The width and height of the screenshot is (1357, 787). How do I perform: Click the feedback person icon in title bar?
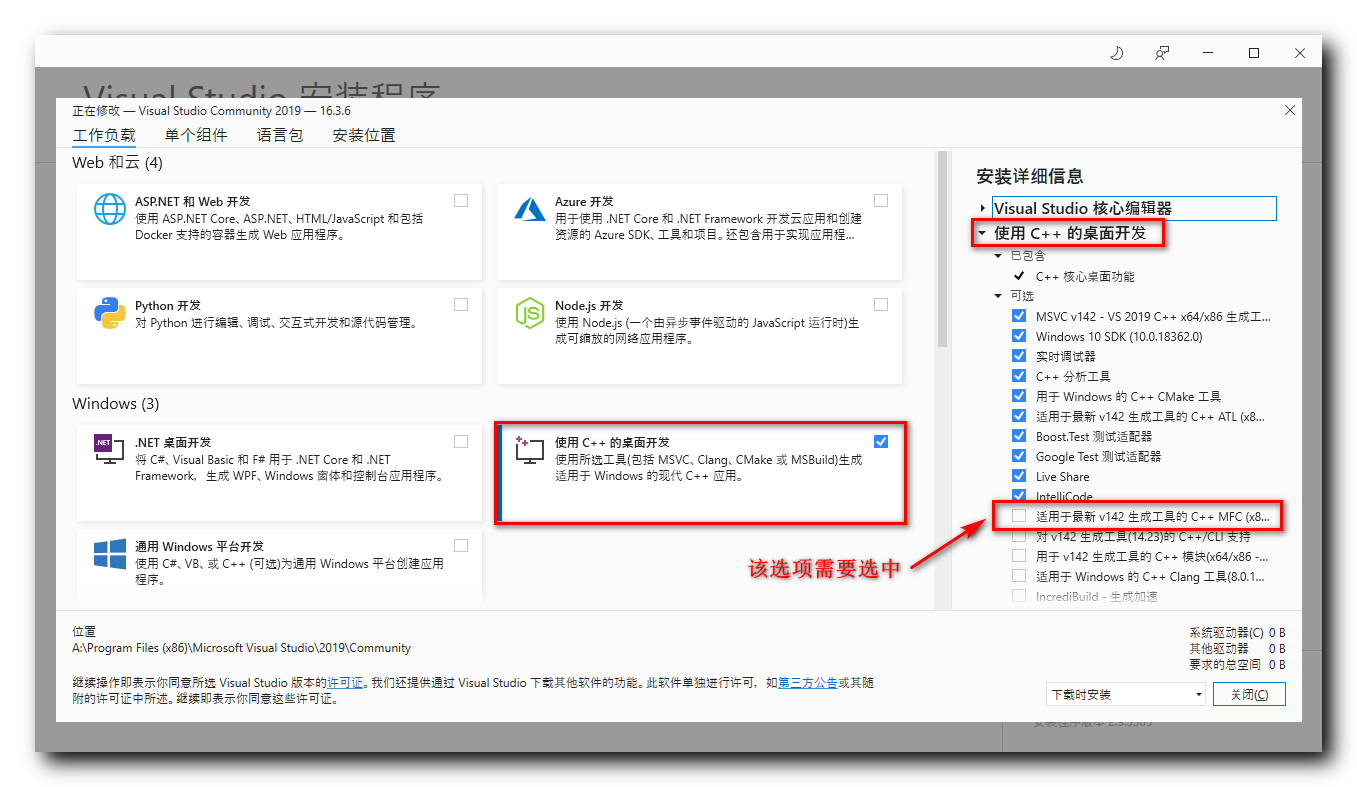(x=1162, y=53)
